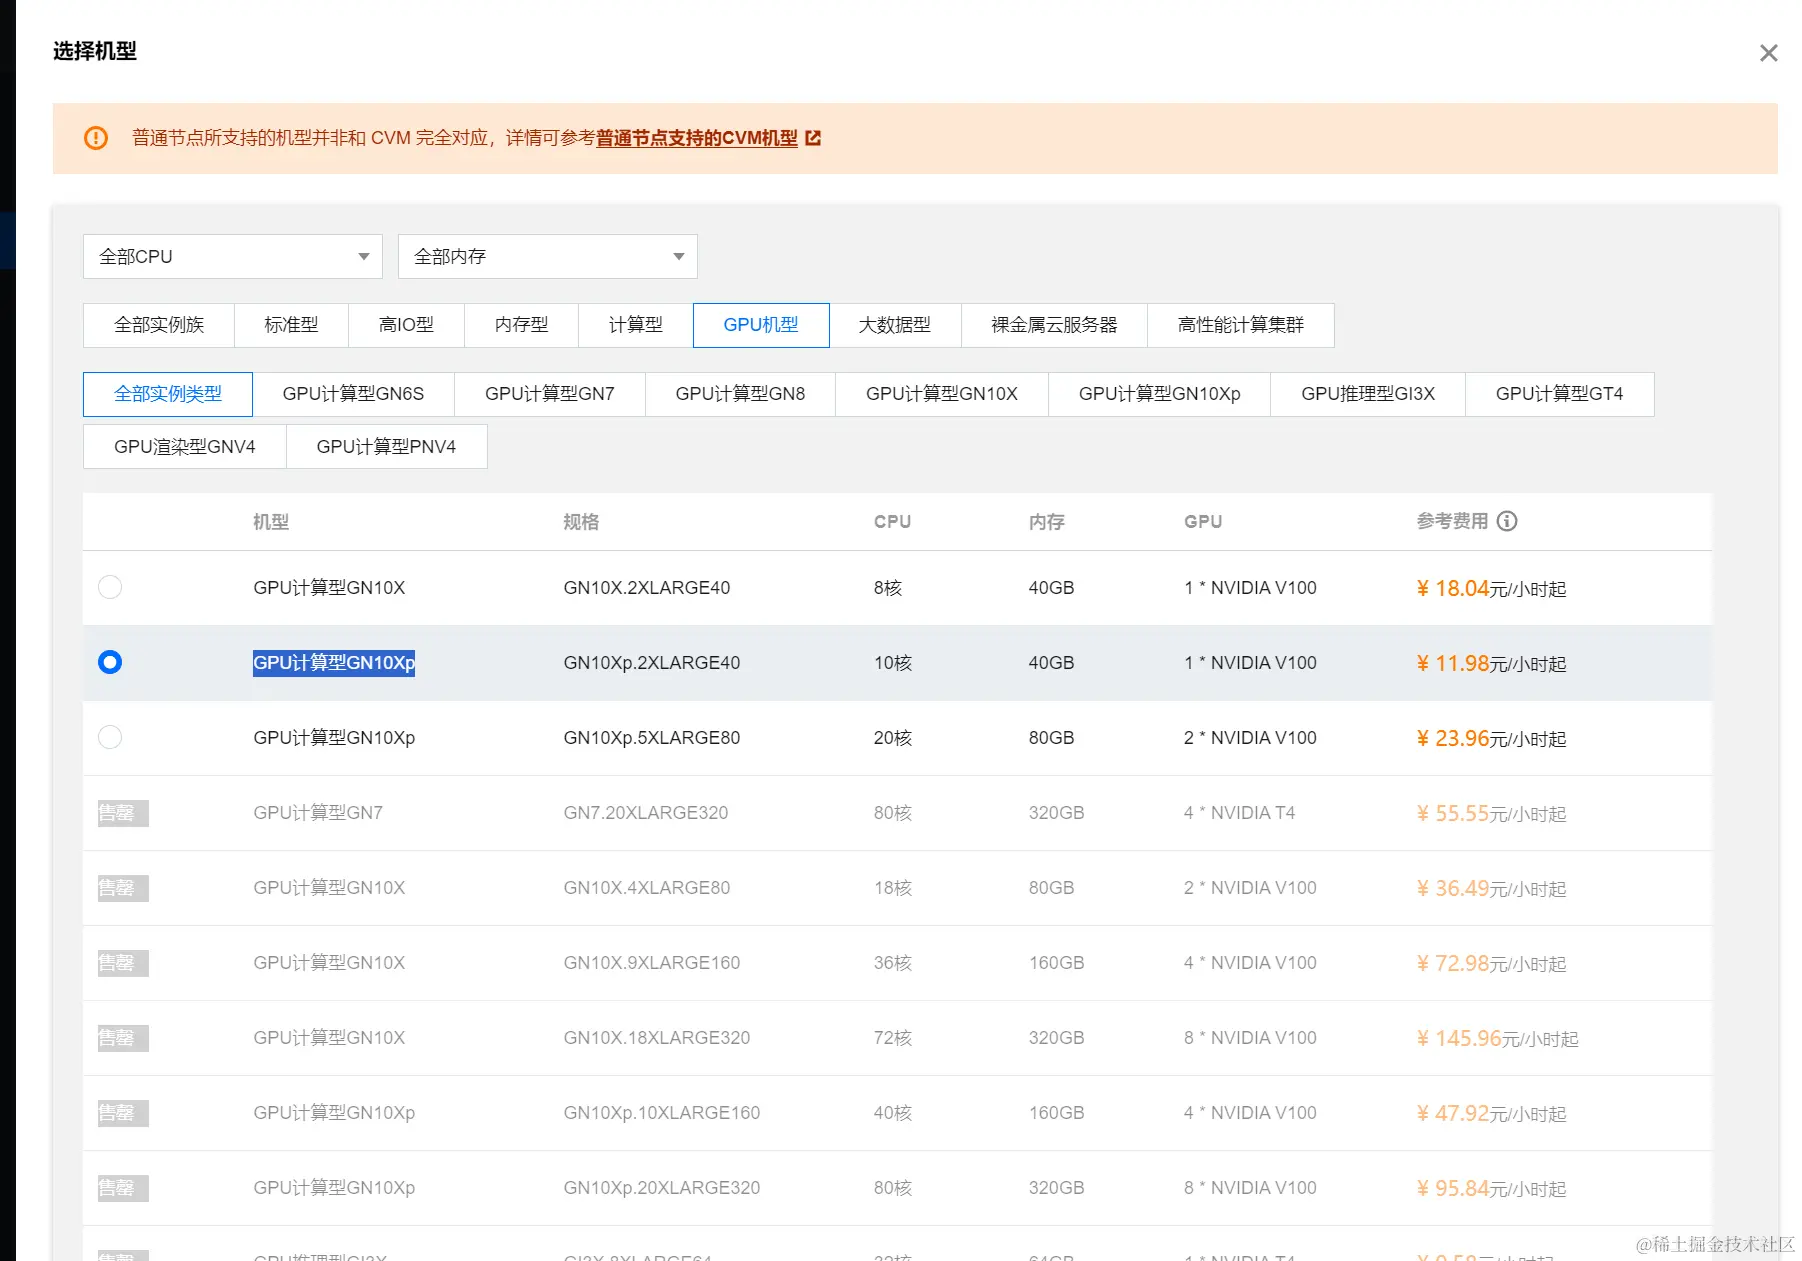Image resolution: width=1802 pixels, height=1261 pixels.
Task: Click the ¥ 11.98 price
Action: coord(1453,663)
